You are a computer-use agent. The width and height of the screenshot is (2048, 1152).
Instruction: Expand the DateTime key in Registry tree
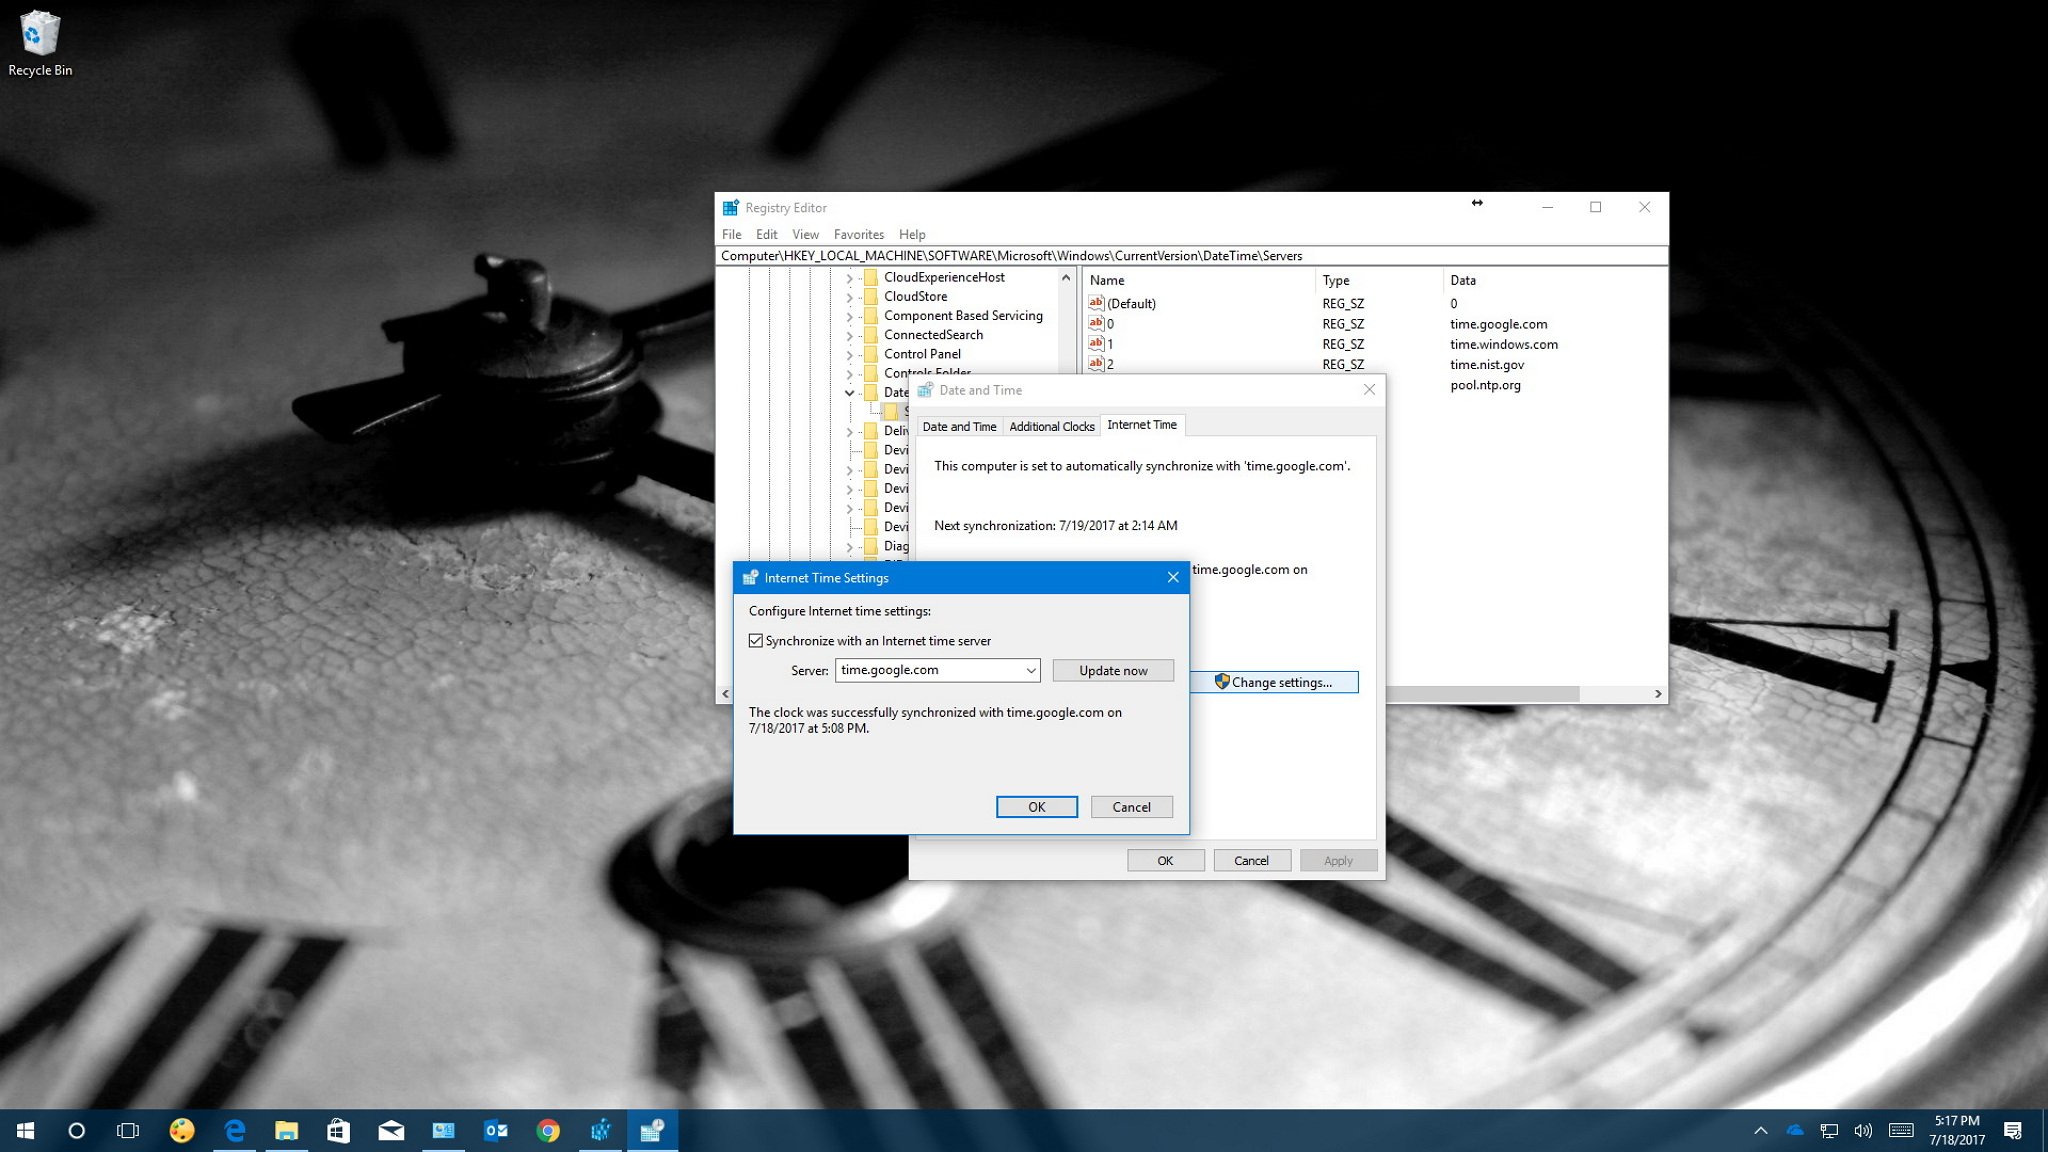click(x=847, y=391)
